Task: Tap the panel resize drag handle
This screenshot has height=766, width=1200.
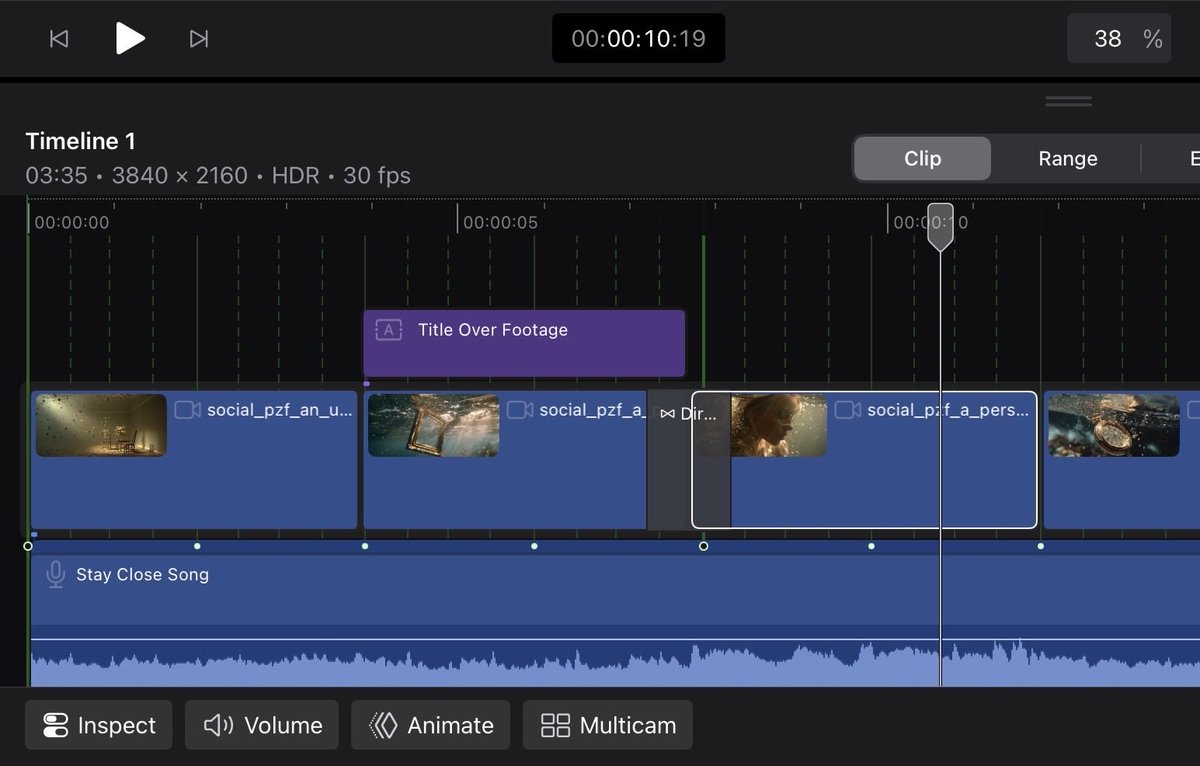Action: tap(1067, 100)
